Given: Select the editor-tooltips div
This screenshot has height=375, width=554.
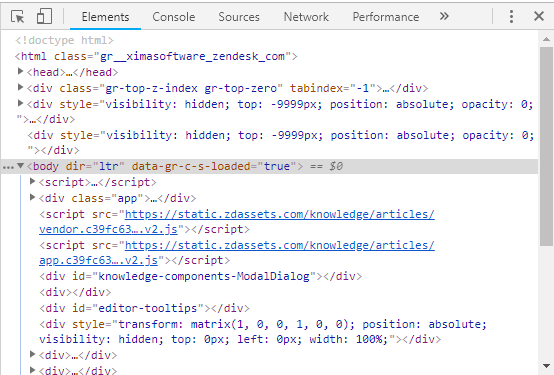Looking at the screenshot, I should coord(144,308).
